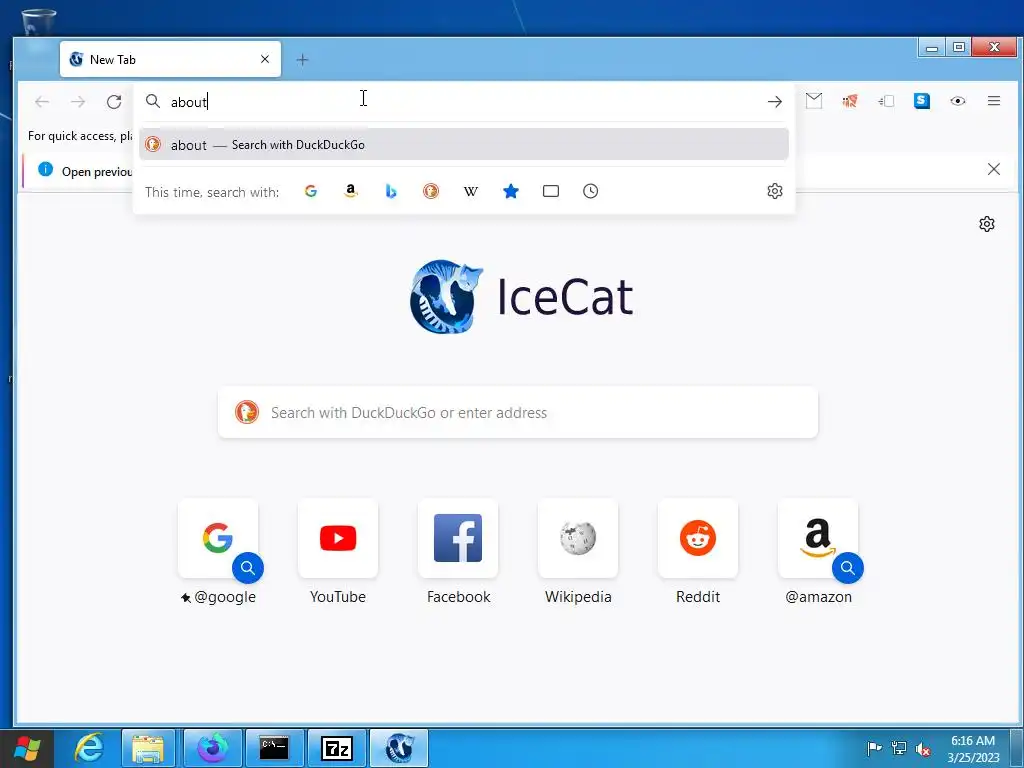Click the Go arrow in the address bar

click(x=775, y=101)
